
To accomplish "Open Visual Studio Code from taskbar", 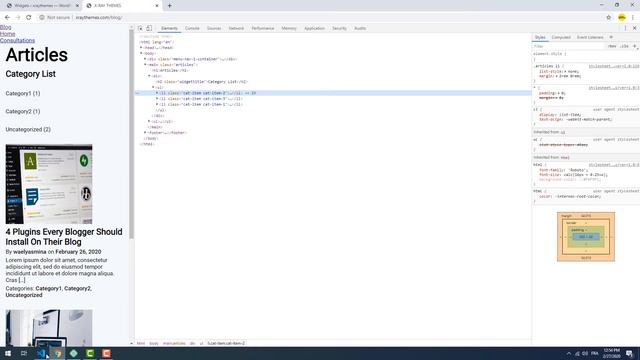I will pyautogui.click(x=41, y=353).
